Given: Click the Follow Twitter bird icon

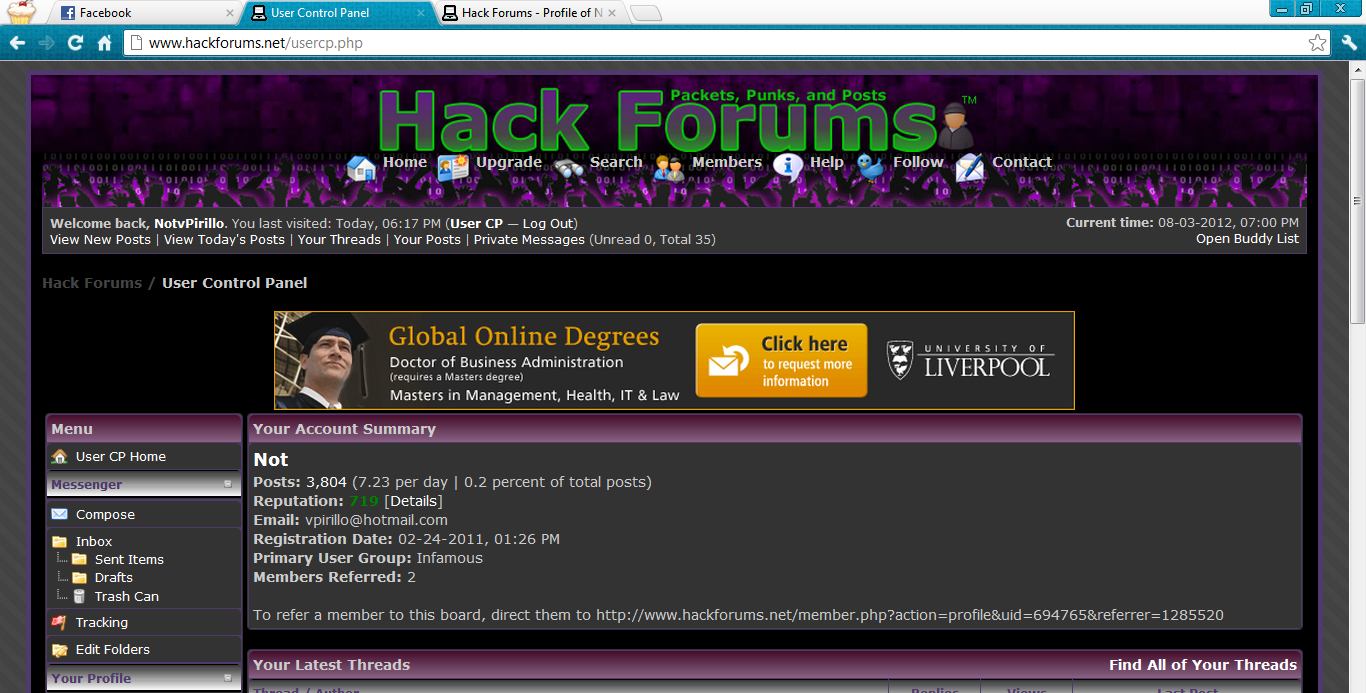Looking at the screenshot, I should (871, 167).
